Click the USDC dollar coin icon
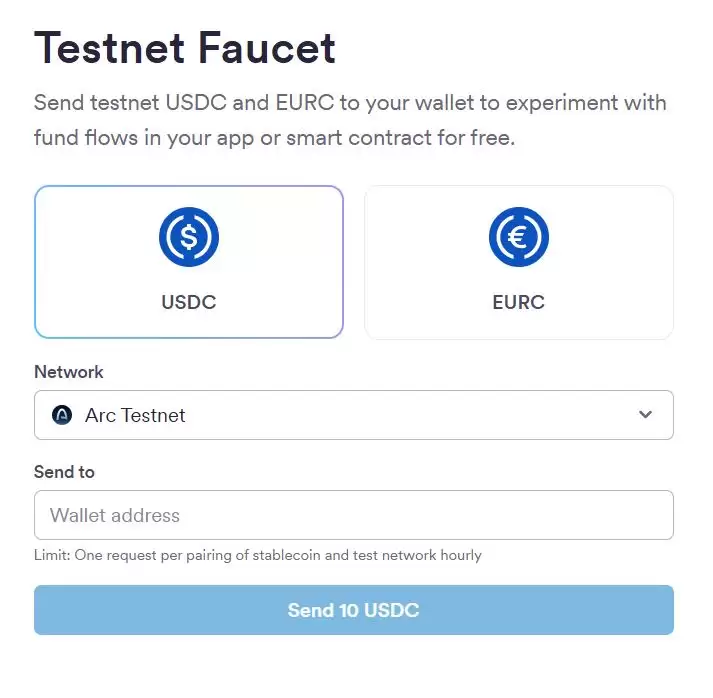713x698 pixels. (189, 237)
